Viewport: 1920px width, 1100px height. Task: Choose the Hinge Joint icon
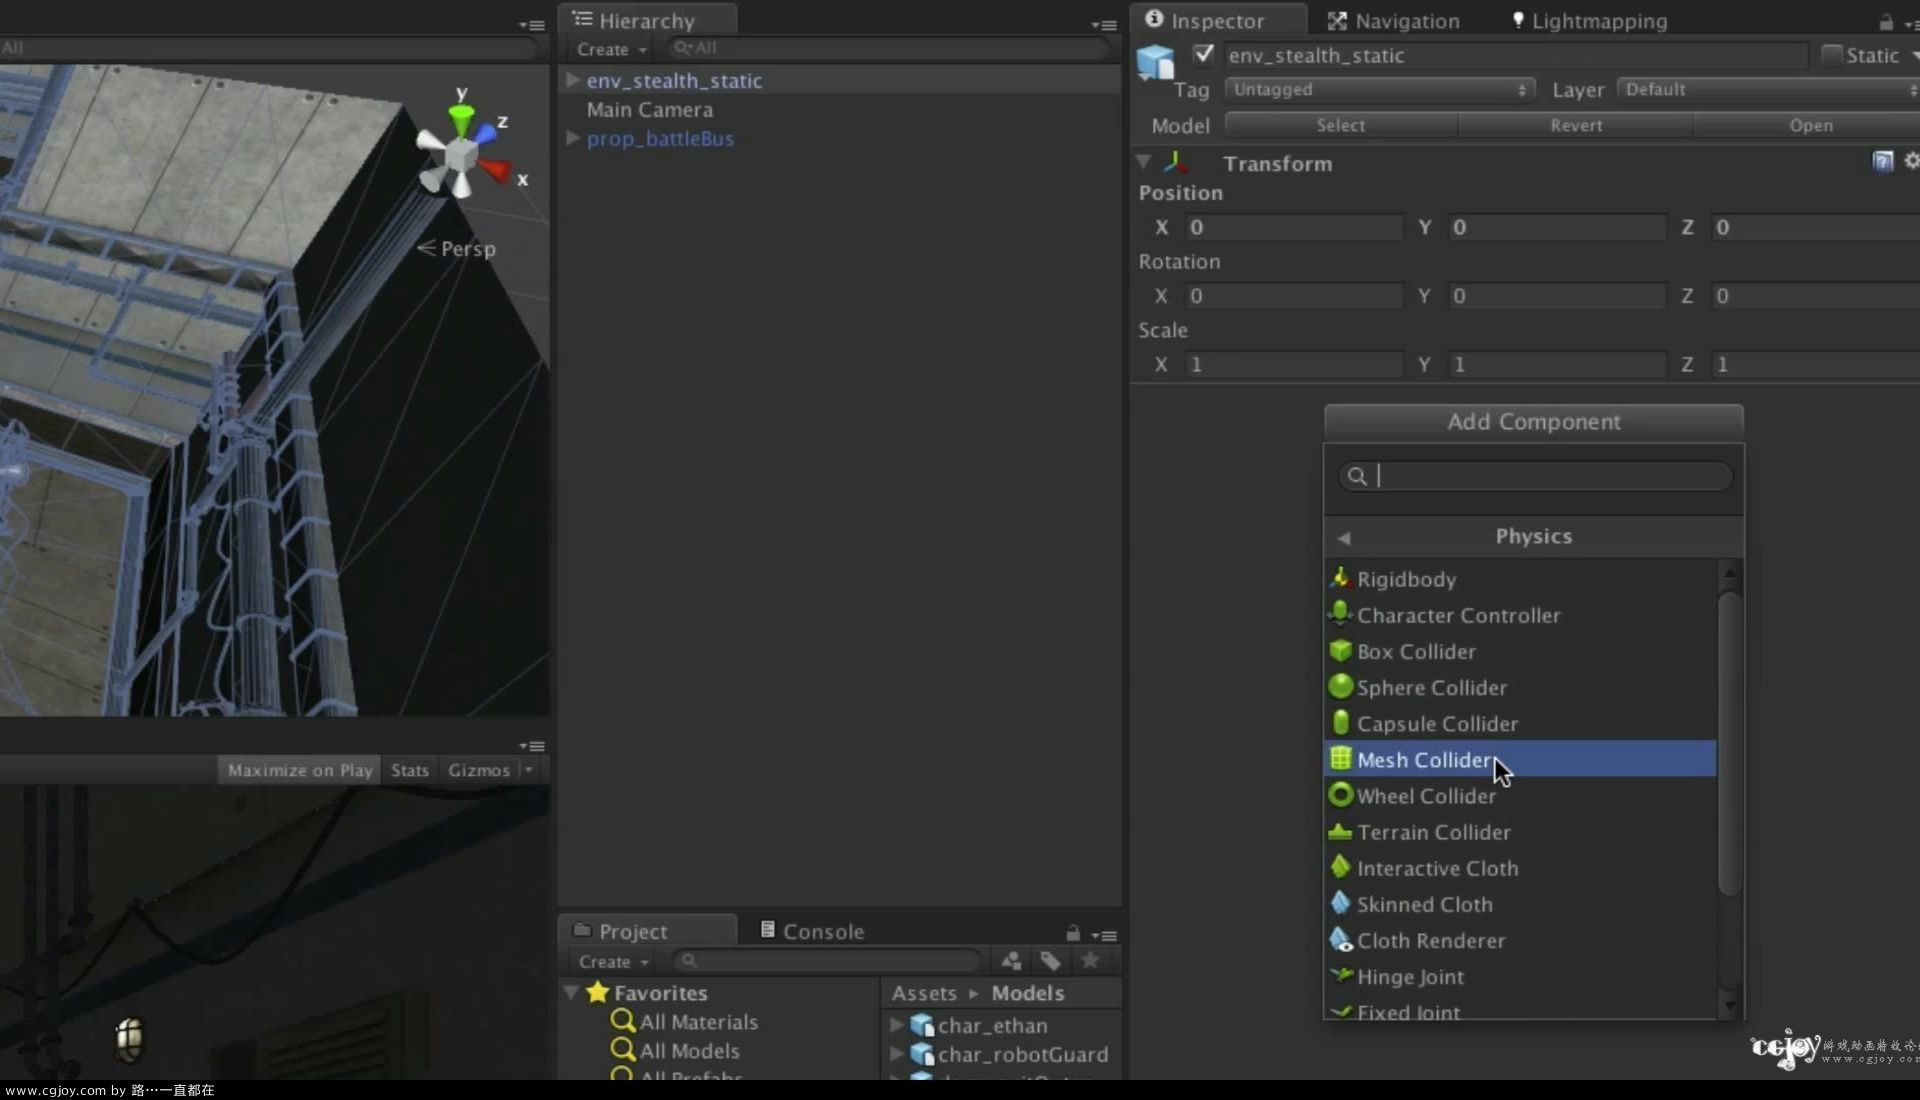(1340, 975)
